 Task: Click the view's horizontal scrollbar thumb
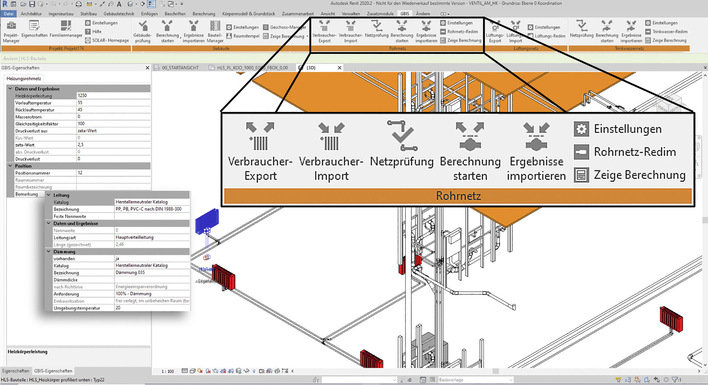point(495,371)
